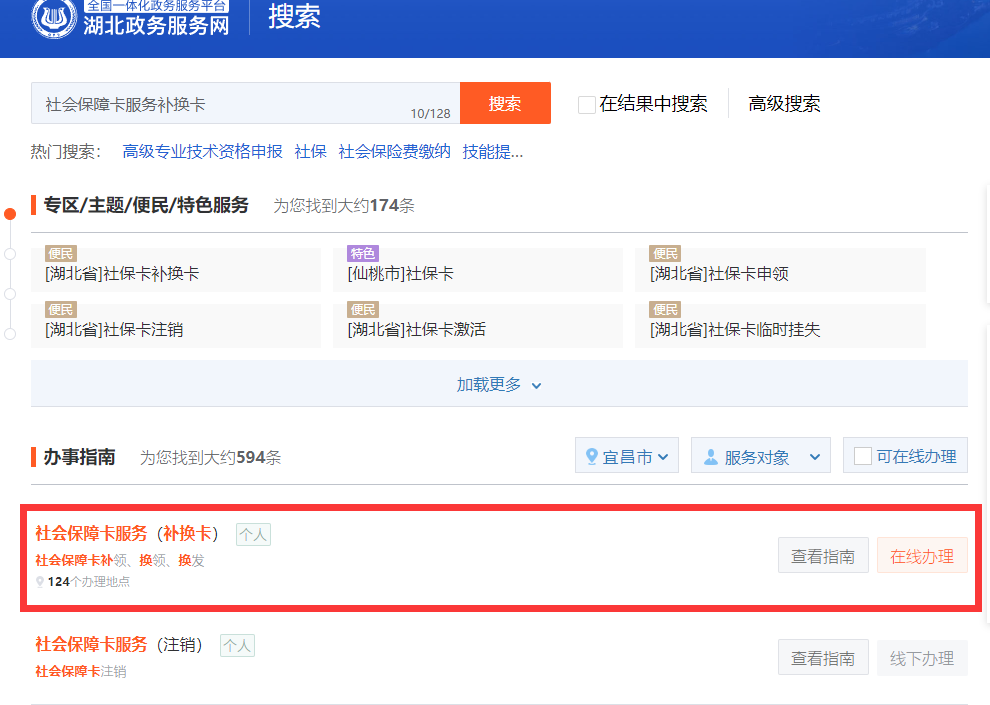Viewport: 990px width, 705px height.
Task: Tick the 可在线办理 checkbox
Action: pyautogui.click(x=862, y=457)
